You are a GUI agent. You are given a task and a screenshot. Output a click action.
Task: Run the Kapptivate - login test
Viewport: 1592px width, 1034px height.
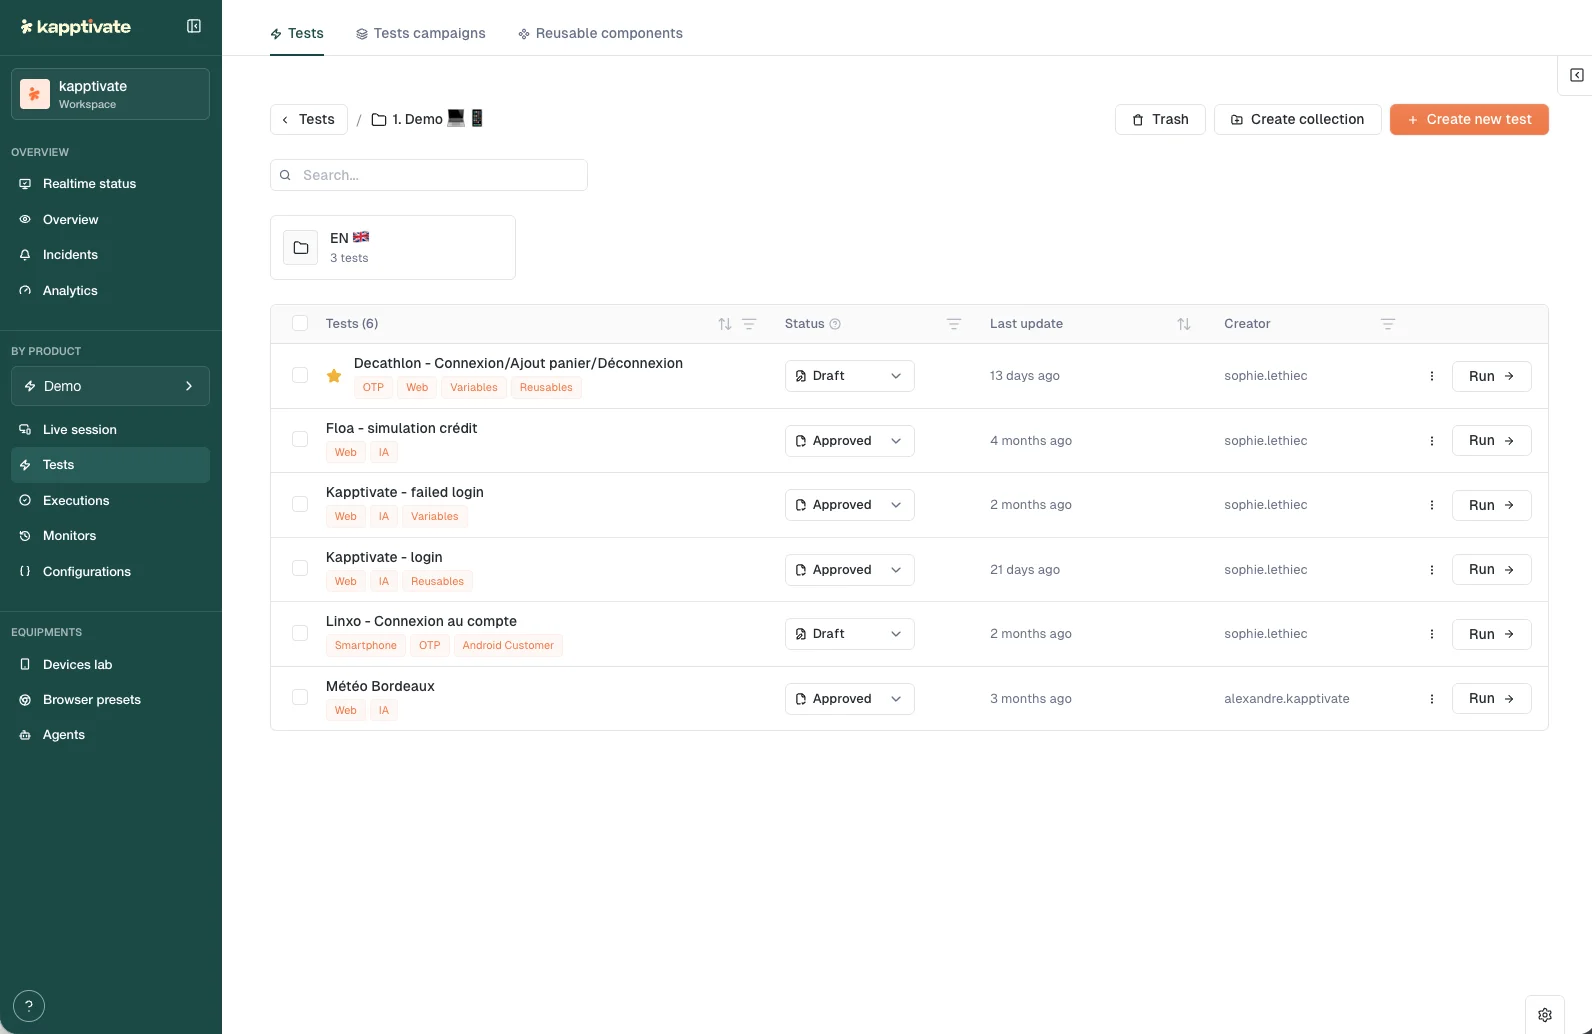[x=1491, y=570]
